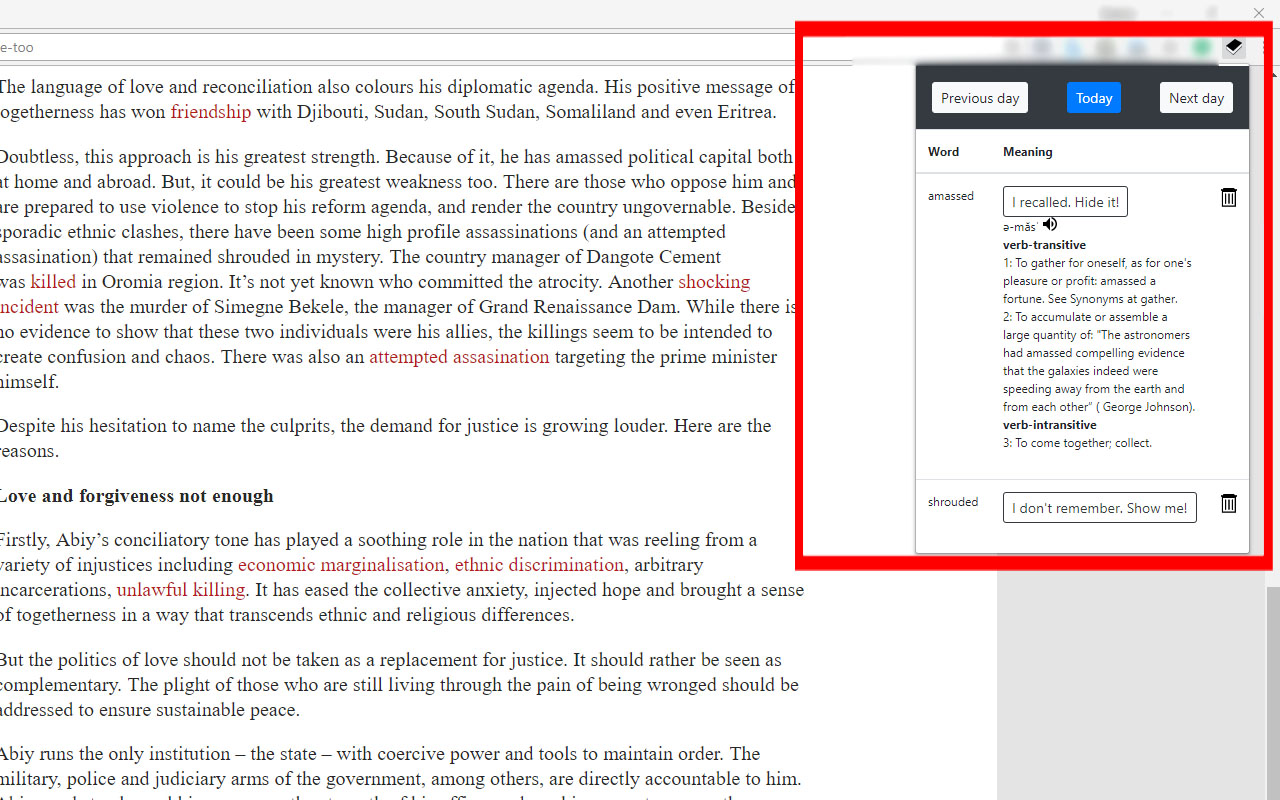Select the 'Today' button
1280x800 pixels.
1093,97
